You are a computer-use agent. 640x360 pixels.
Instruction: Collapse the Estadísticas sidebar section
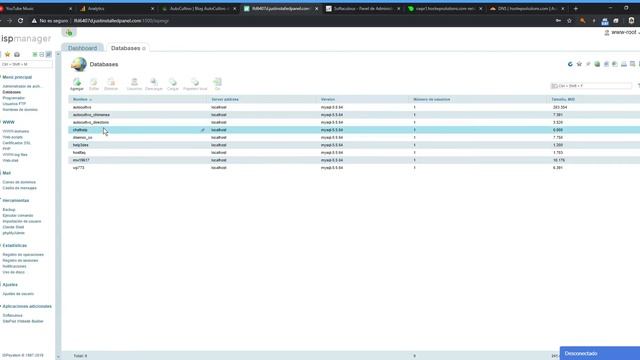pyautogui.click(x=14, y=245)
